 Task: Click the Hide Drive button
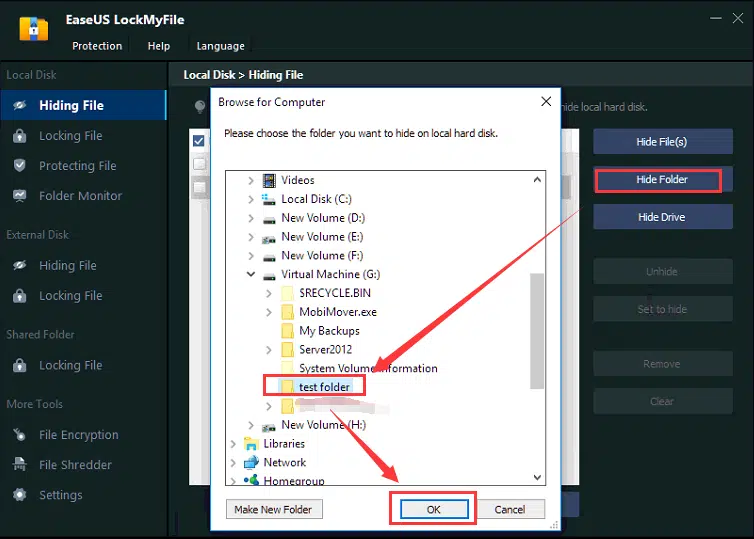pos(662,217)
